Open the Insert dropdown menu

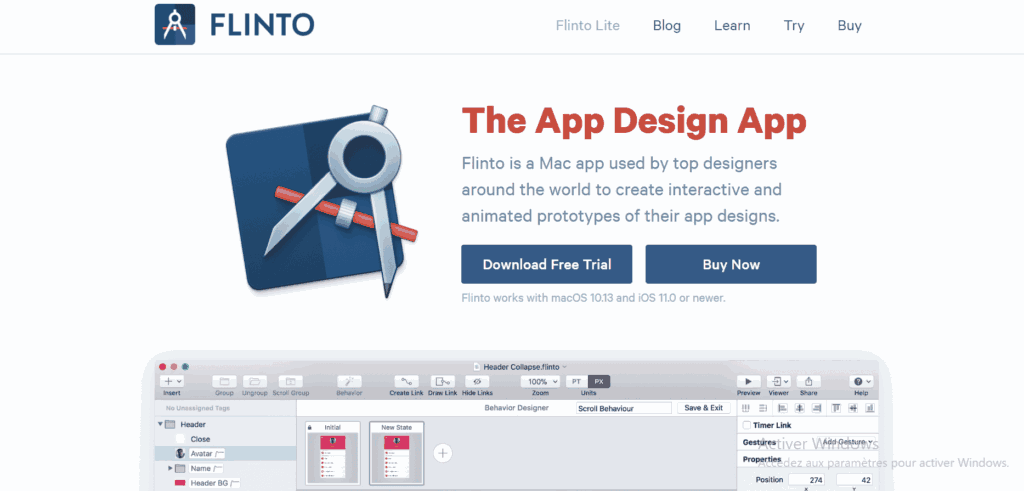[x=172, y=381]
